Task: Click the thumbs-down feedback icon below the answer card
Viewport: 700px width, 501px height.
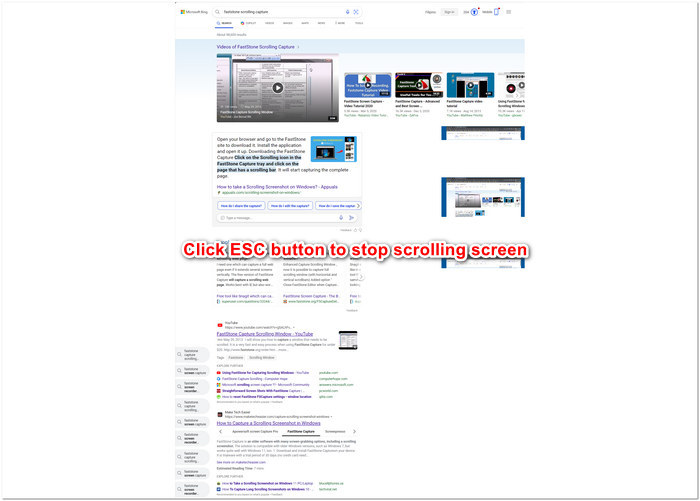Action: point(360,230)
